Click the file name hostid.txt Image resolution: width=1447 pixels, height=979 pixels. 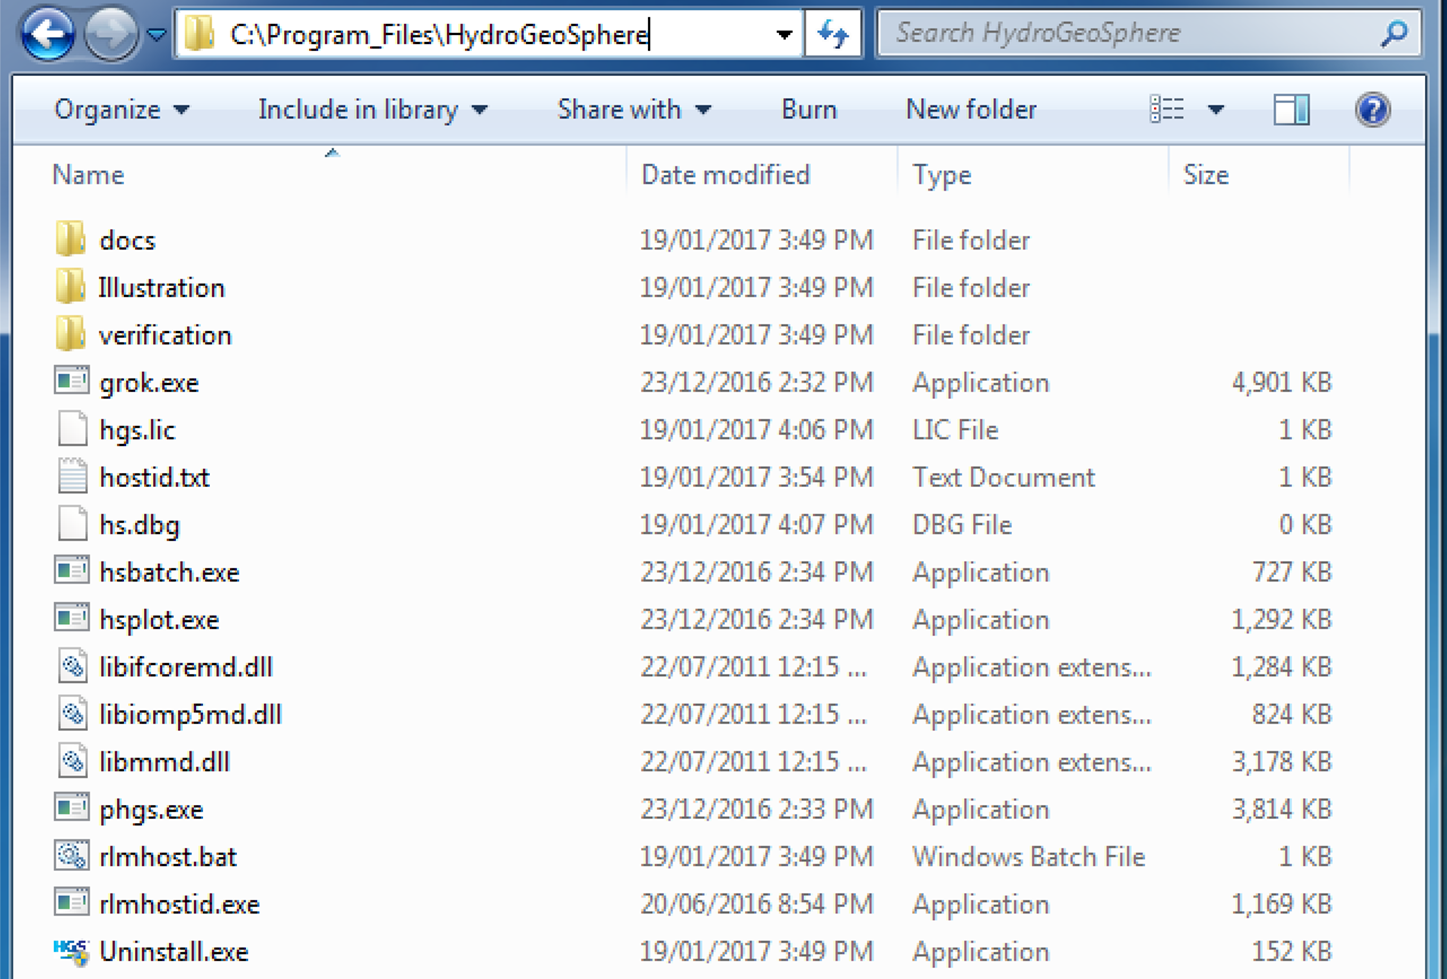[x=154, y=477]
